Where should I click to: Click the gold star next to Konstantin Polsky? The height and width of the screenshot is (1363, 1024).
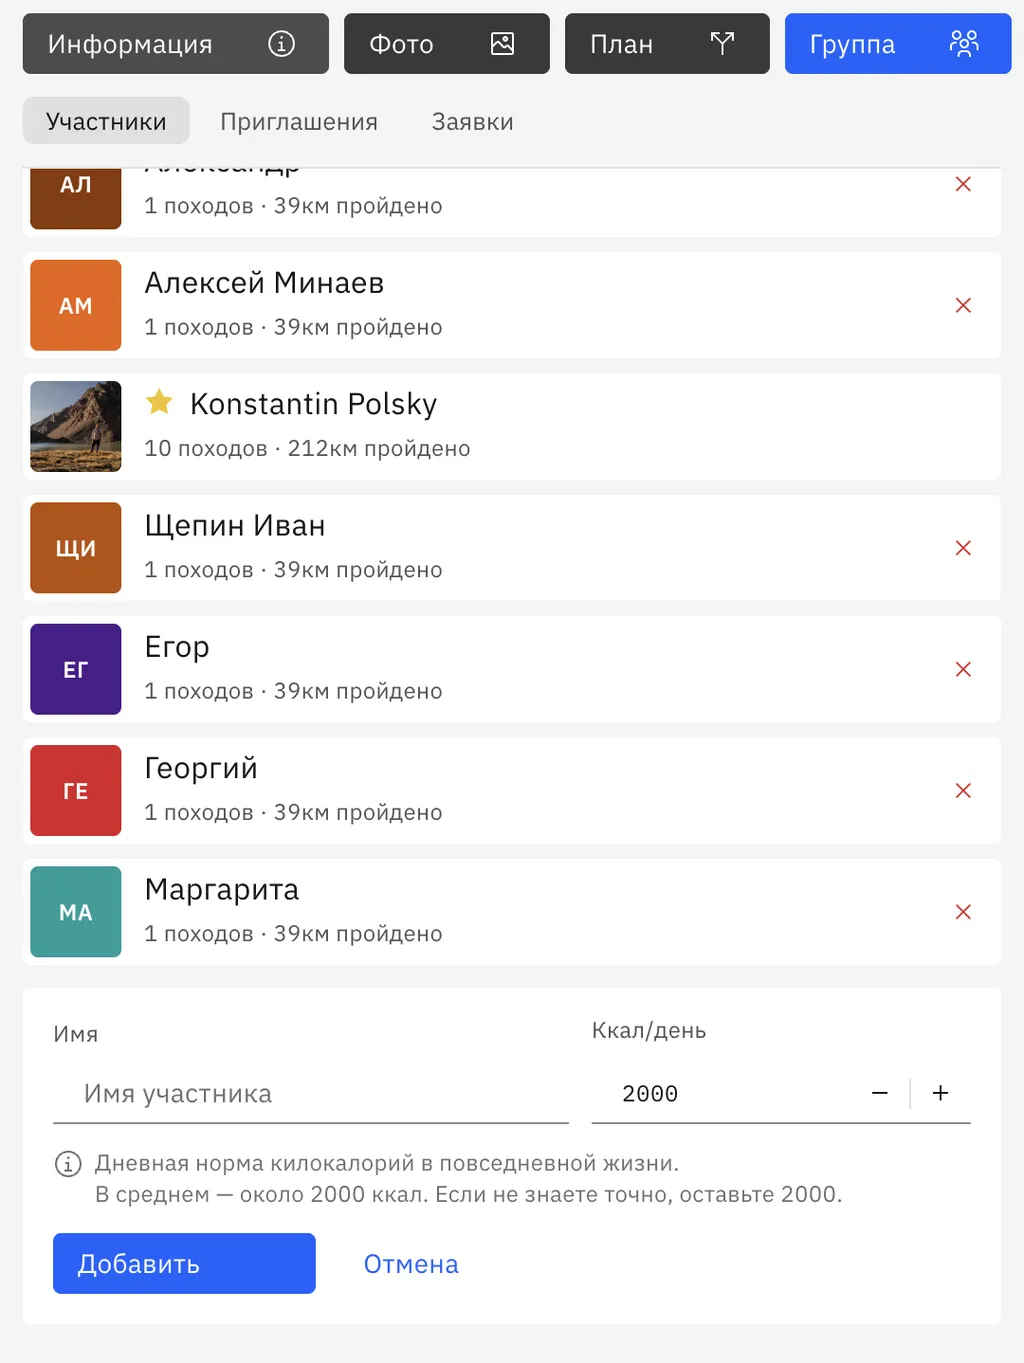click(159, 402)
